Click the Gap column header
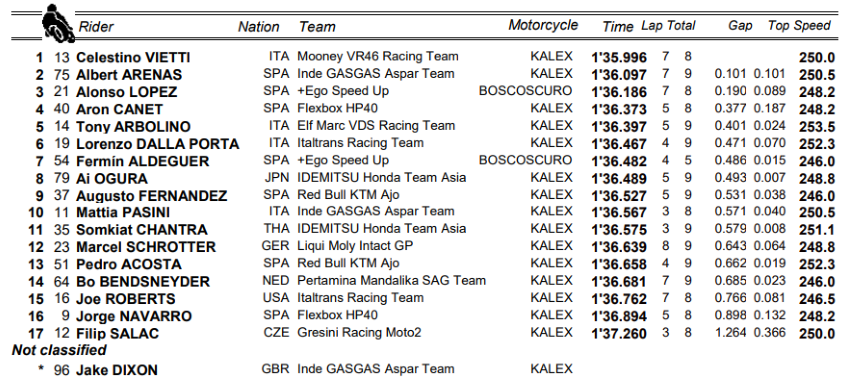 740,26
